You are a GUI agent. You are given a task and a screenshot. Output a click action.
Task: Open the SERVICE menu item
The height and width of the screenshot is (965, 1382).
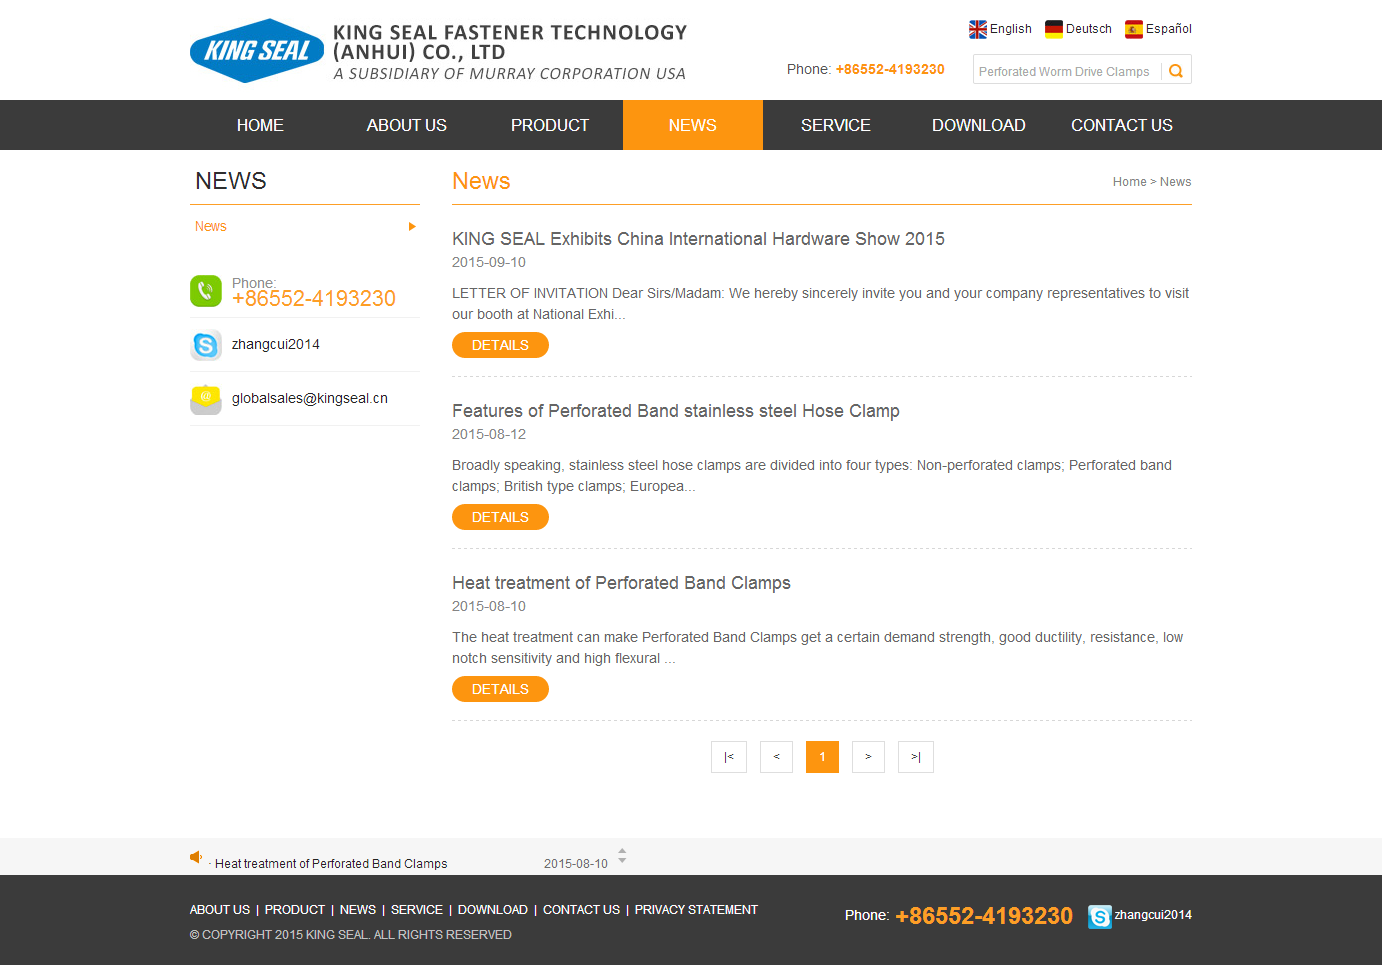(x=836, y=125)
